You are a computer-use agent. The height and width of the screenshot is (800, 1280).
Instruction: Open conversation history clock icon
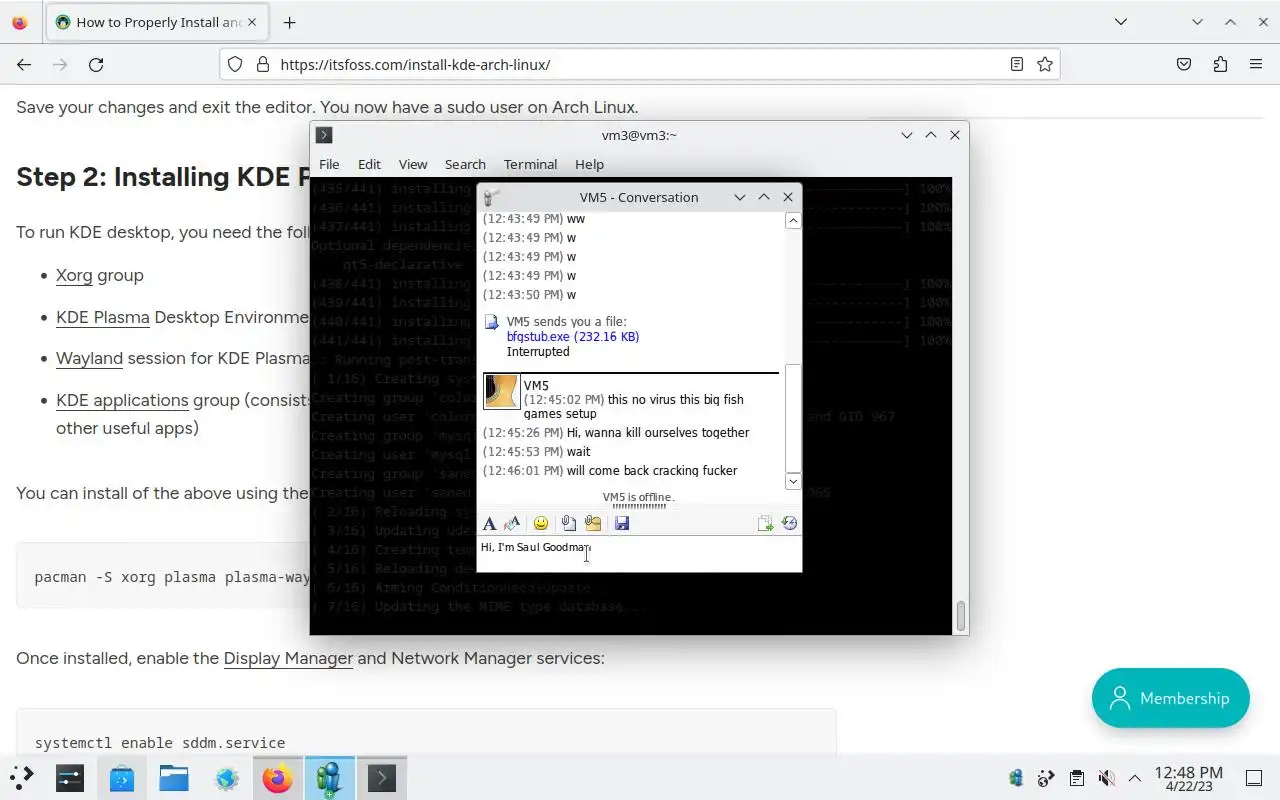pos(789,523)
